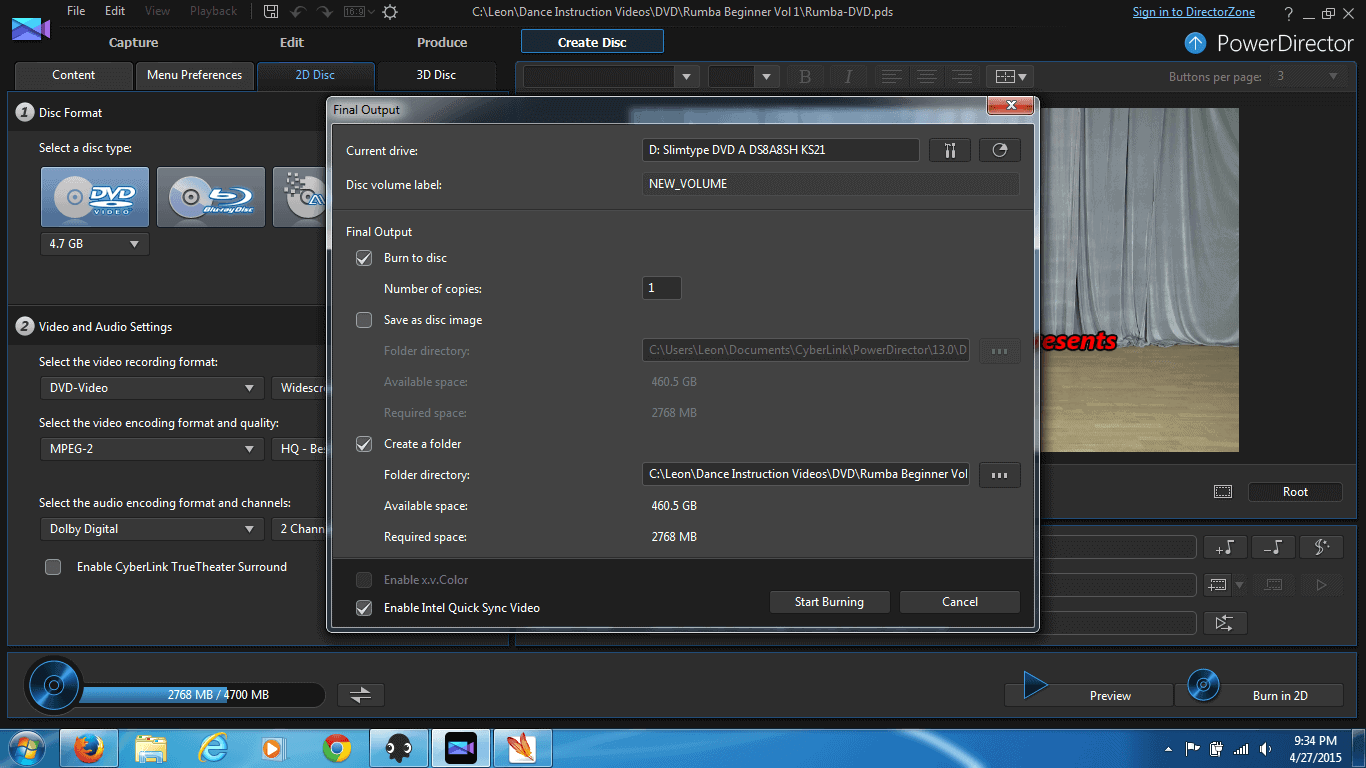
Task: Click the volume speaker tray icon
Action: 1266,748
